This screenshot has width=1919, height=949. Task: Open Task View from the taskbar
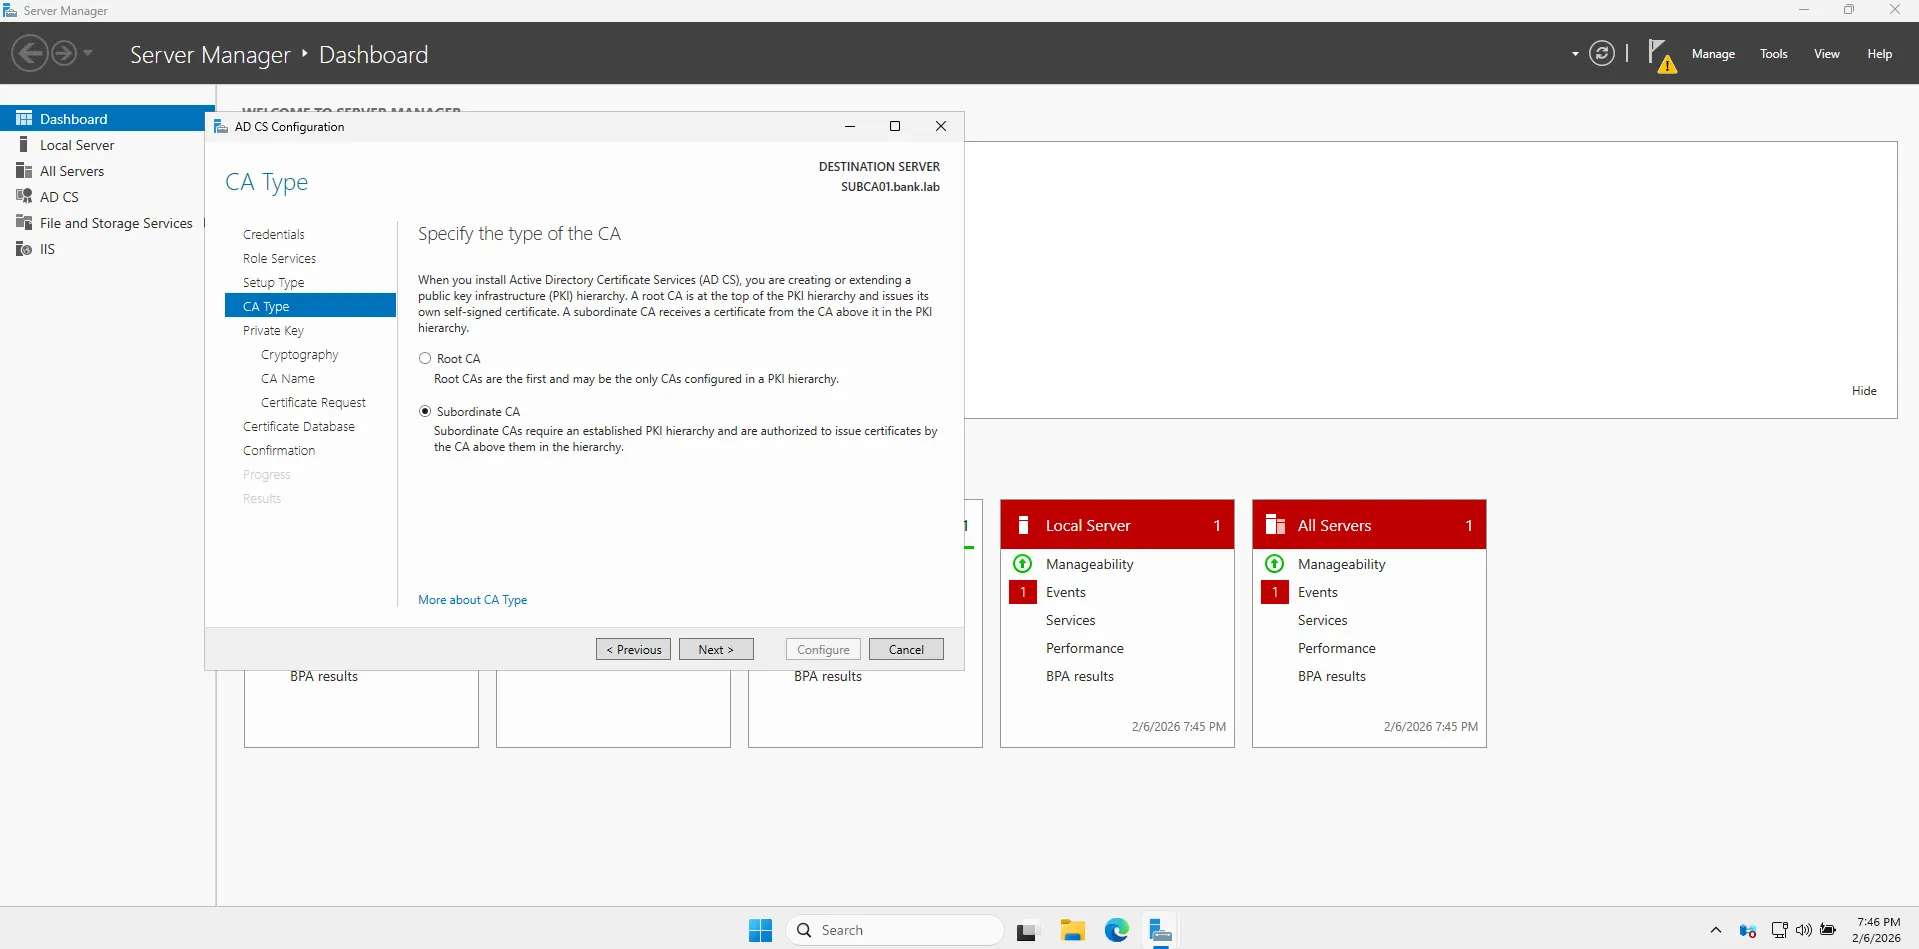(1028, 931)
